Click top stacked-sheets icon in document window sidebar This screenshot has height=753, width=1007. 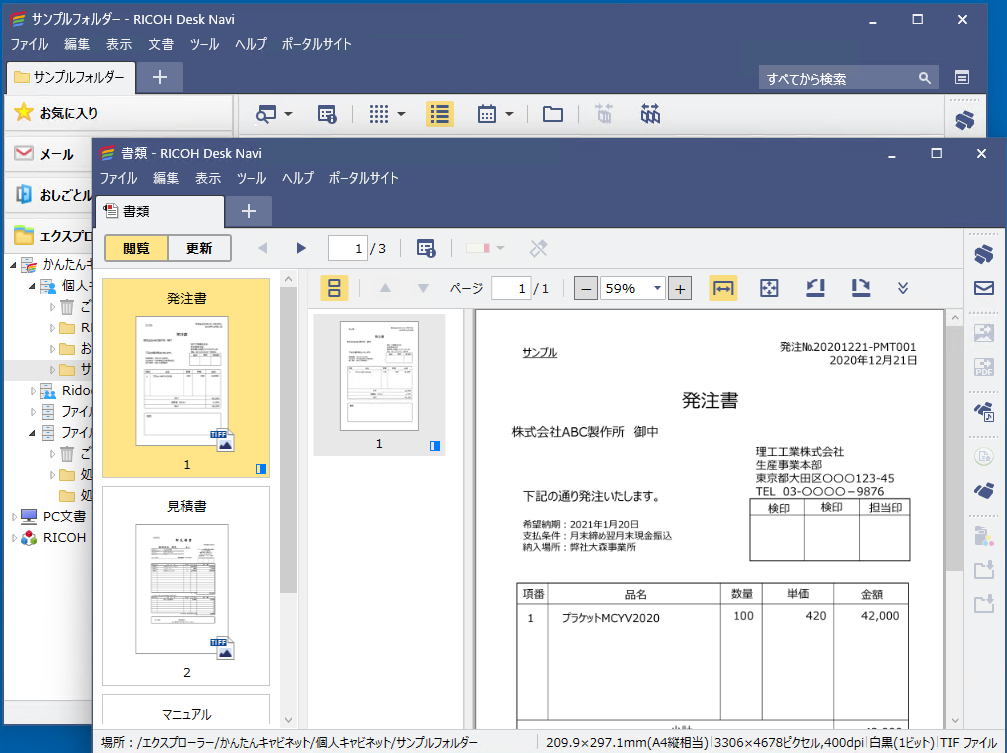tap(984, 254)
